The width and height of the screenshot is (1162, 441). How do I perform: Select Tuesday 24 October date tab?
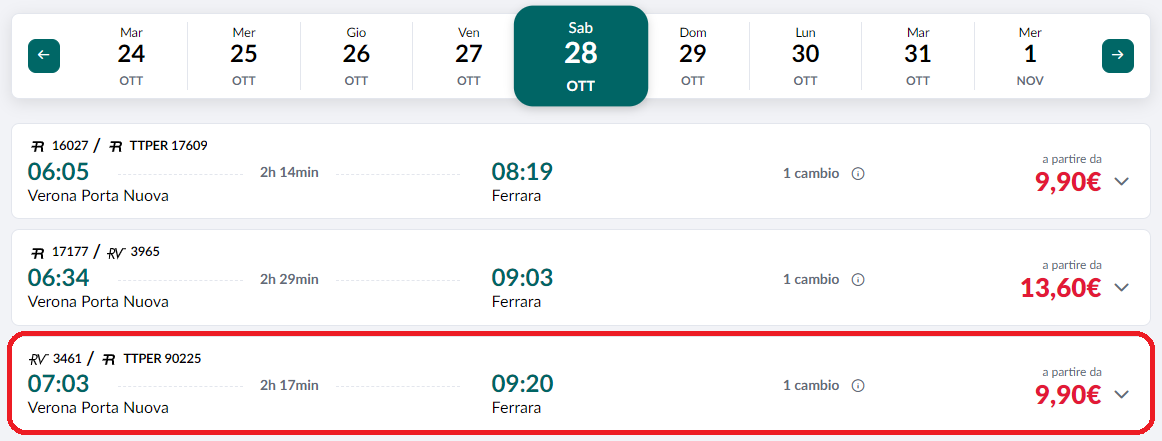[x=131, y=56]
